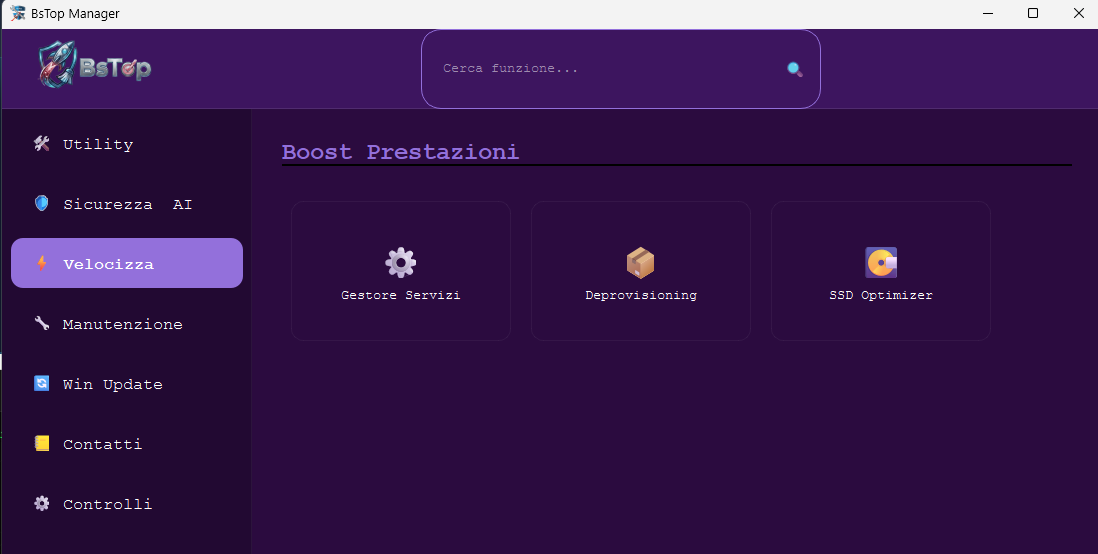
Task: Click the Controlli gear icon in sidebar
Action: (41, 504)
